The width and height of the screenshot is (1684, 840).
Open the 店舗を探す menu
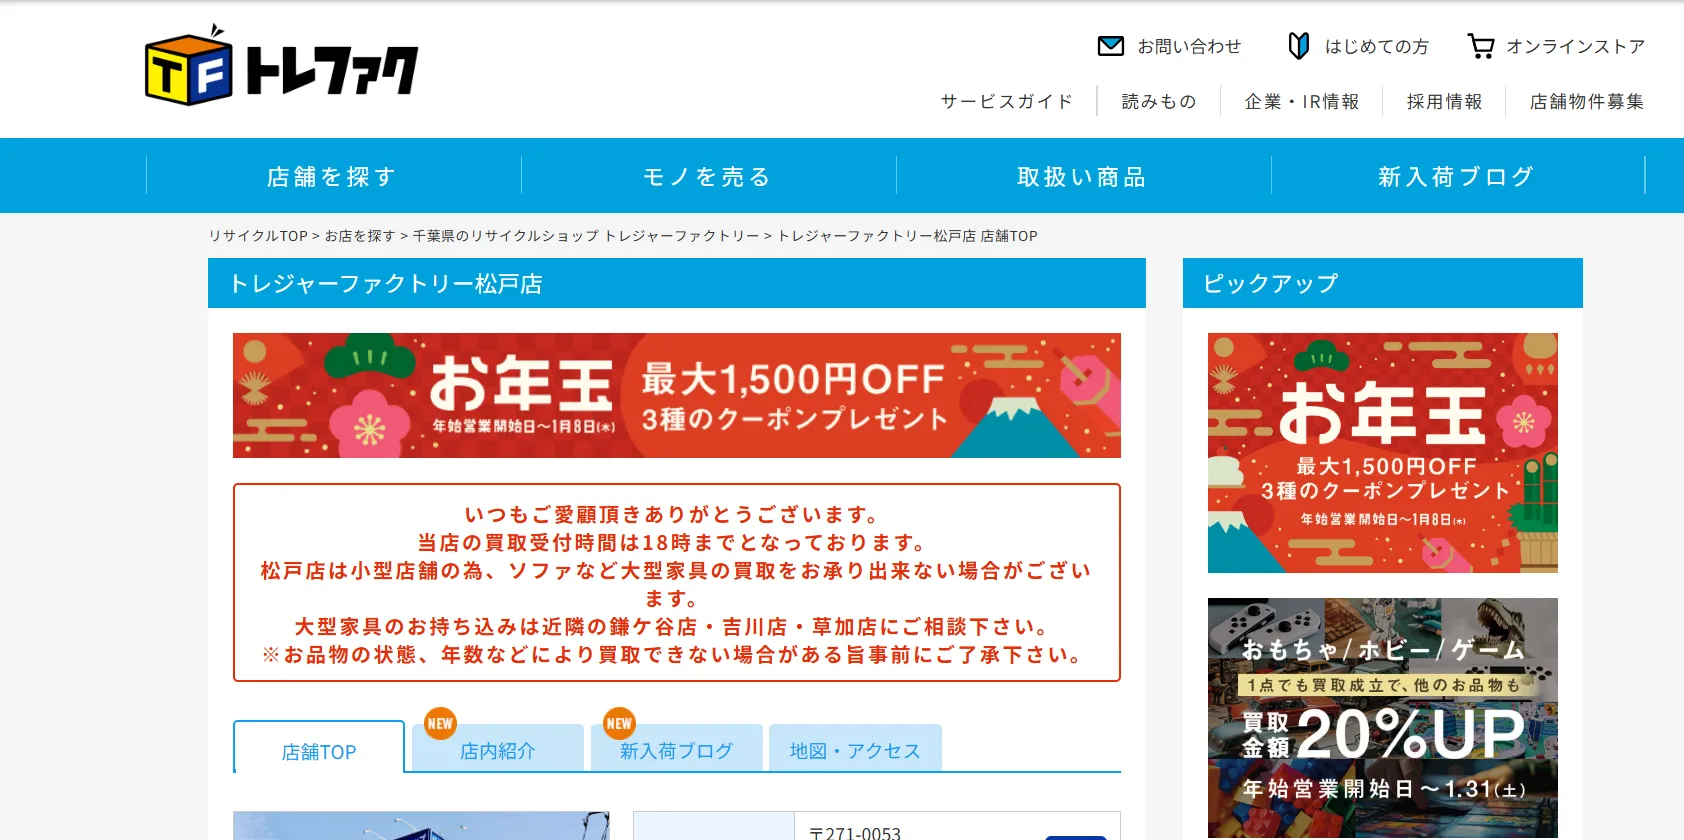pyautogui.click(x=333, y=177)
